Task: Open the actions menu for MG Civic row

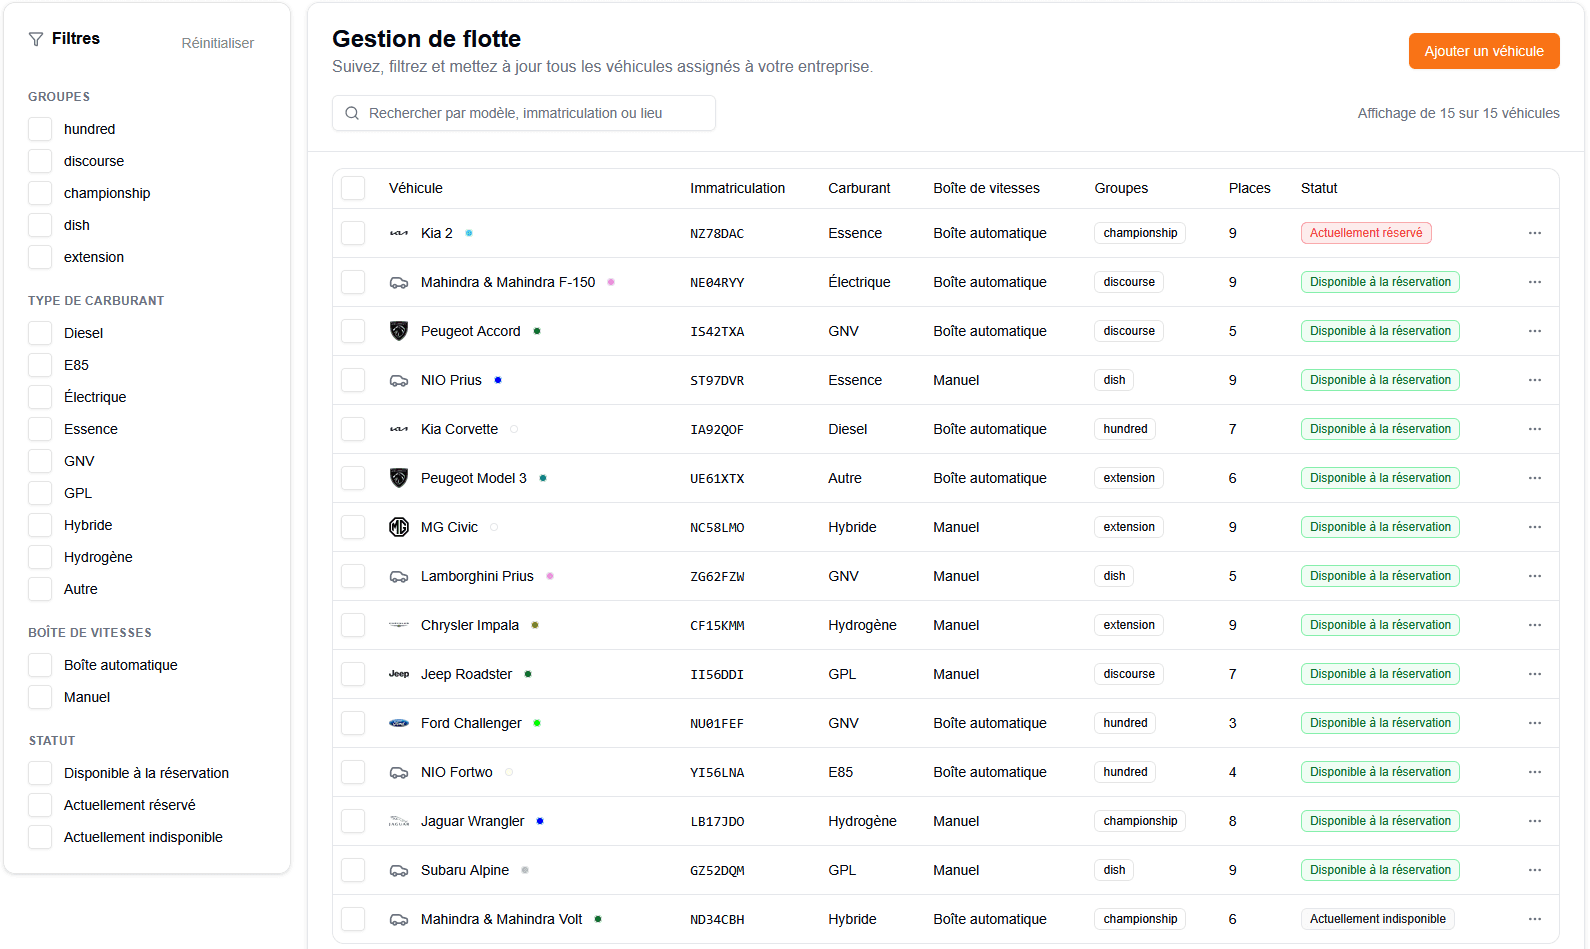Action: [1535, 527]
